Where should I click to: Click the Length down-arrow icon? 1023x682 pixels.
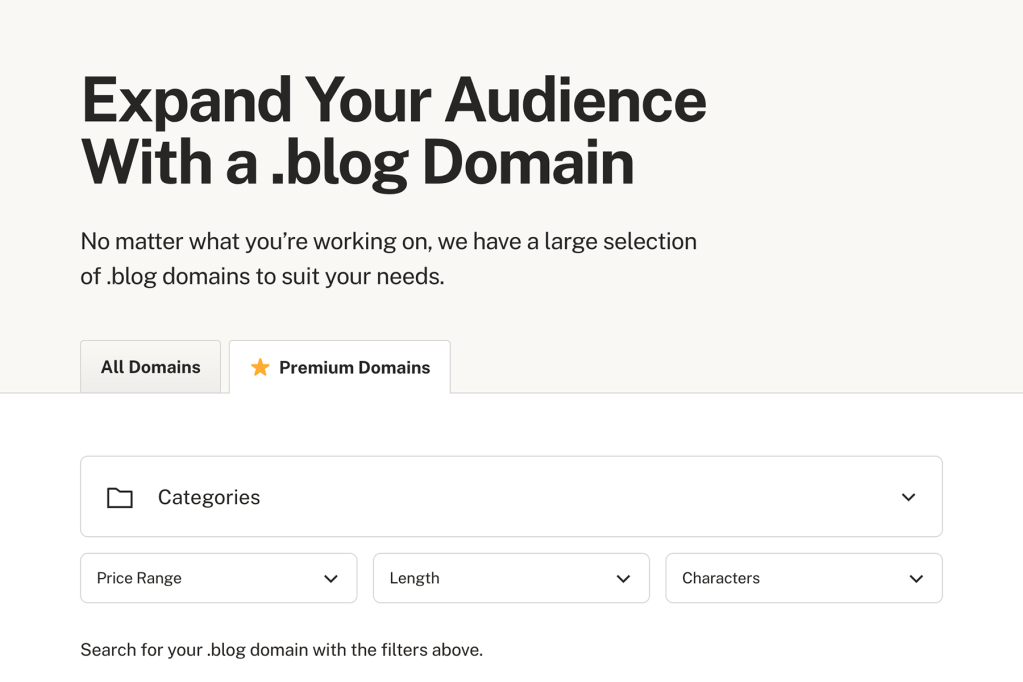tap(623, 579)
